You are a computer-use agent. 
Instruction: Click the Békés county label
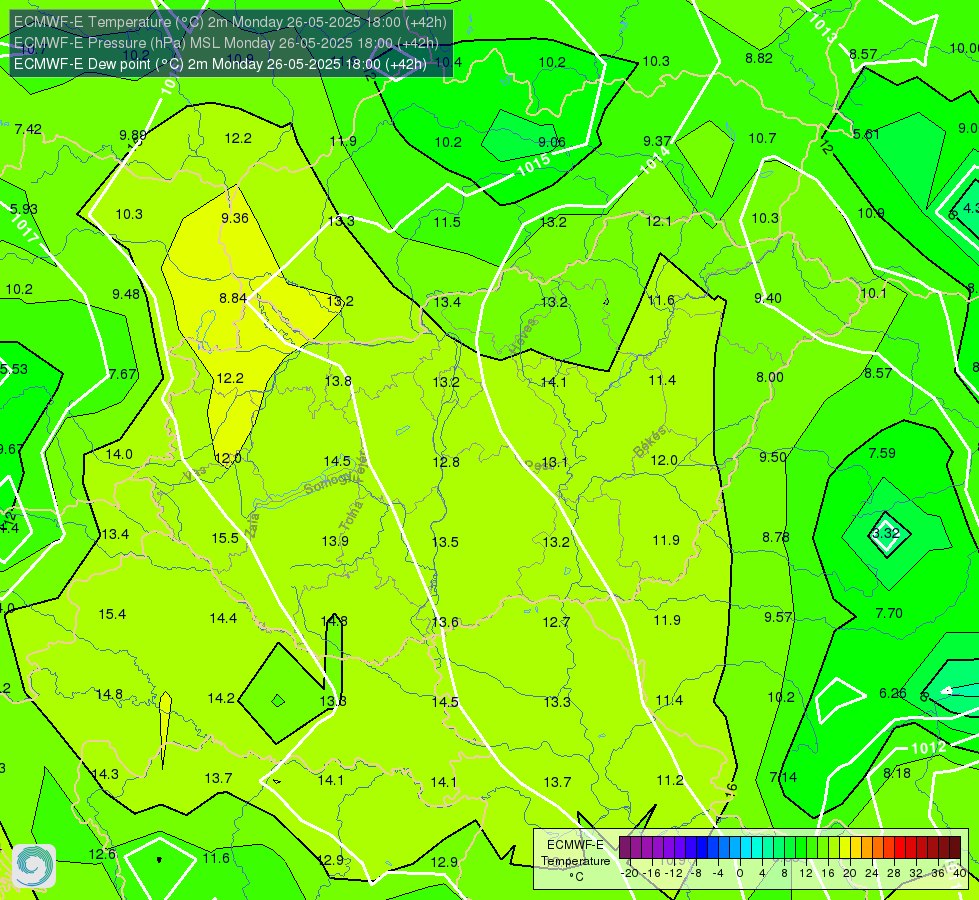pyautogui.click(x=650, y=442)
